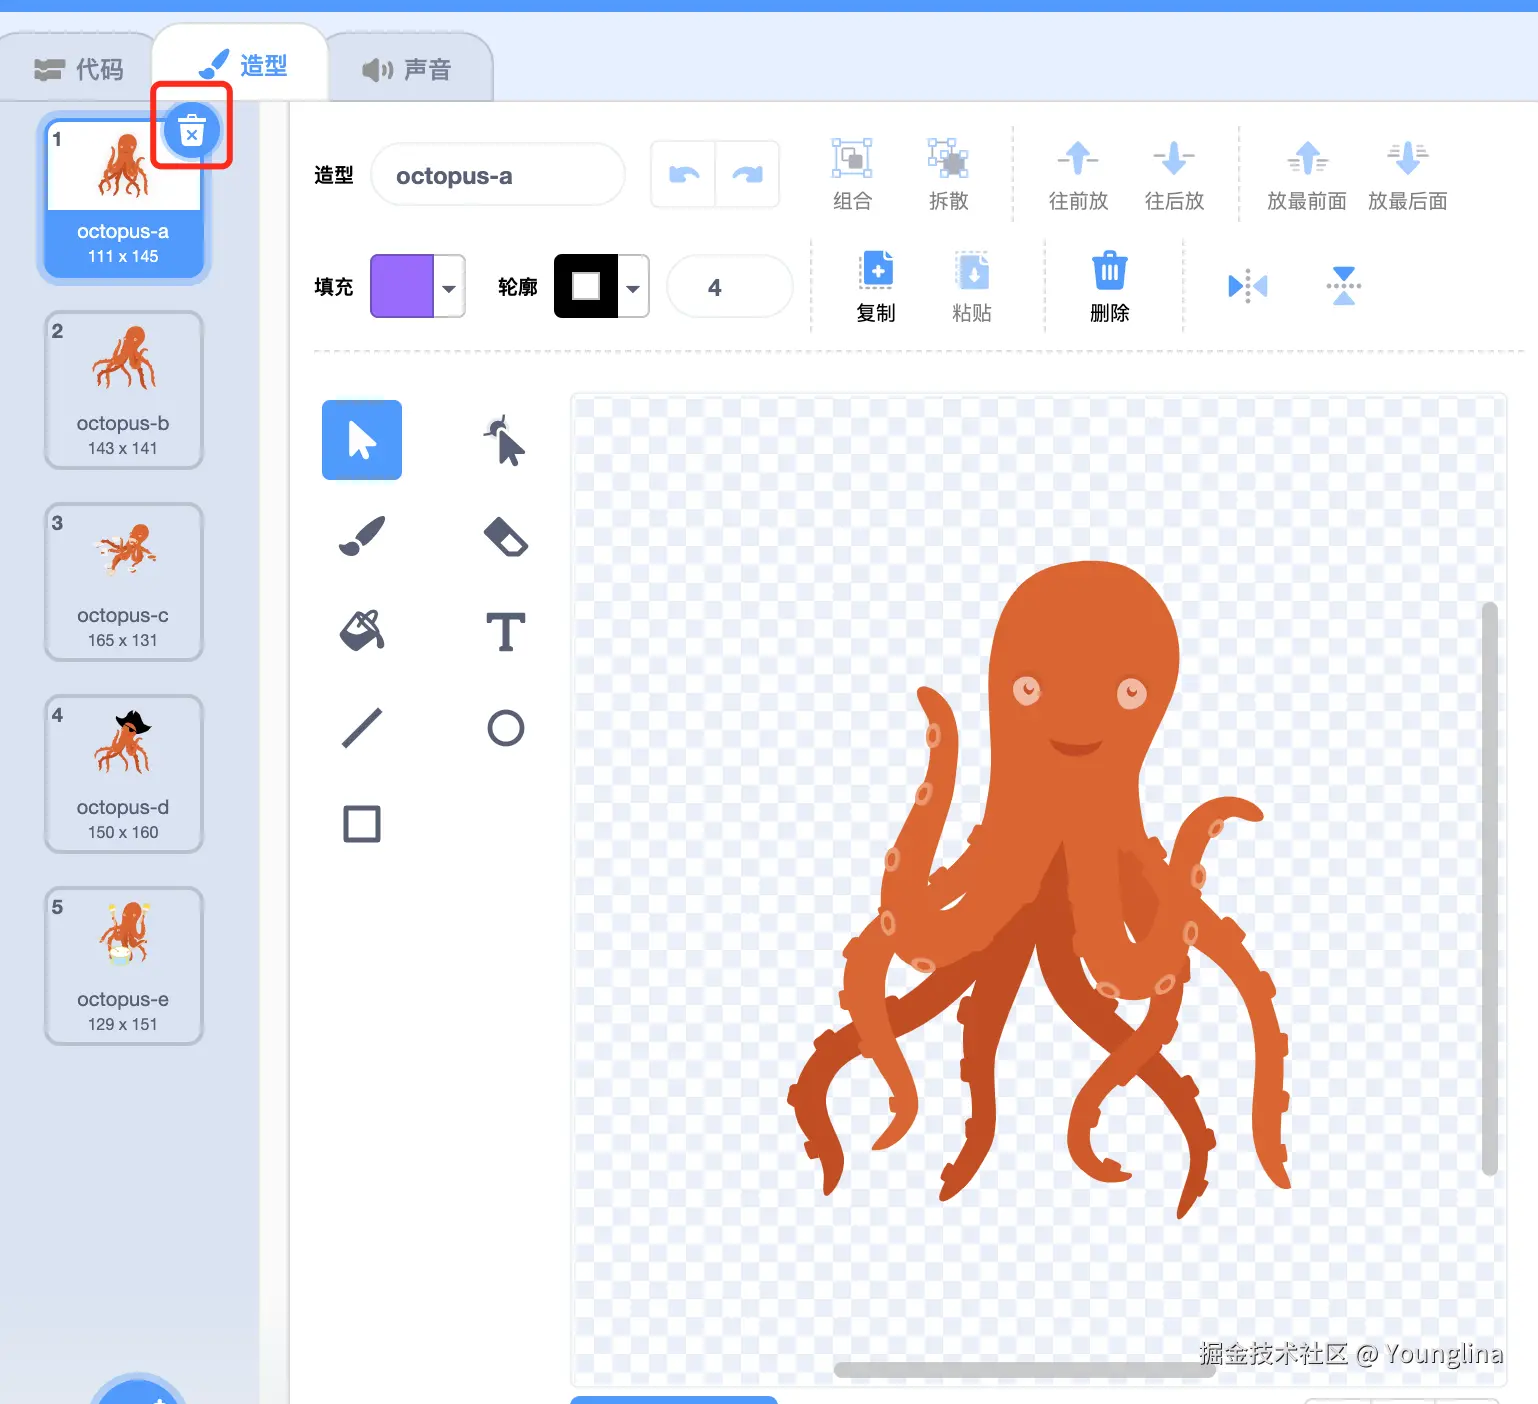Screen dimensions: 1538x1404
Task: Pick the Brush tool
Action: (x=362, y=536)
